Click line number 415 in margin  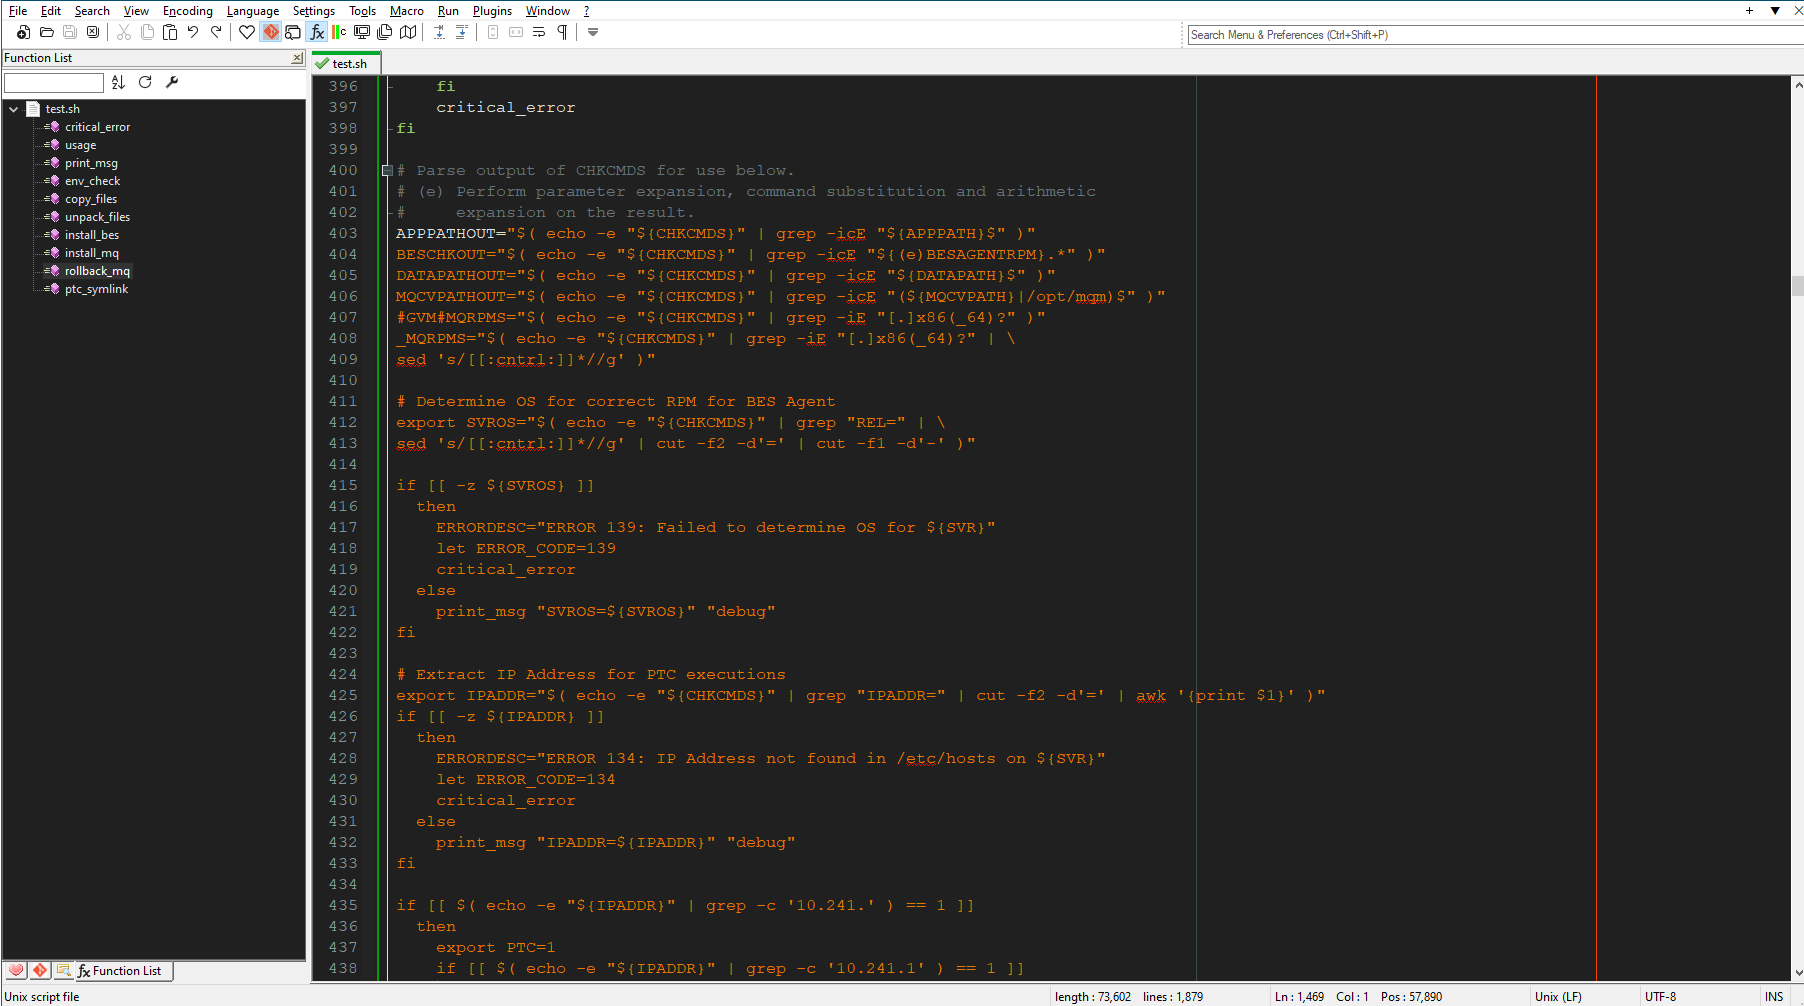(x=343, y=486)
